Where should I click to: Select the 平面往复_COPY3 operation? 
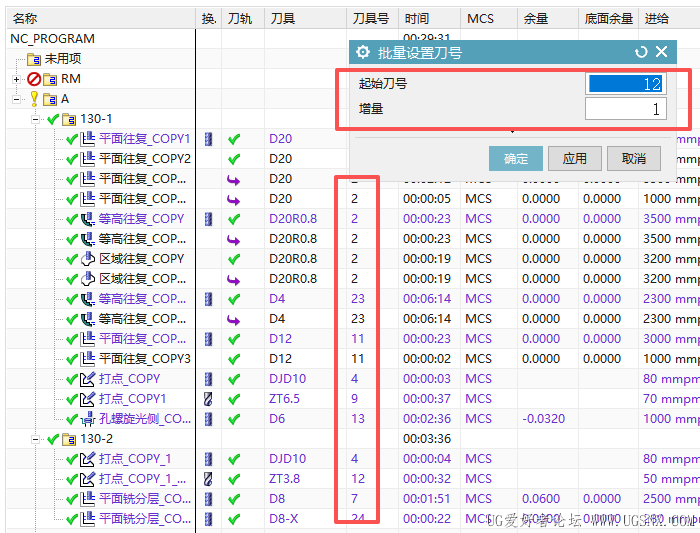[145, 359]
